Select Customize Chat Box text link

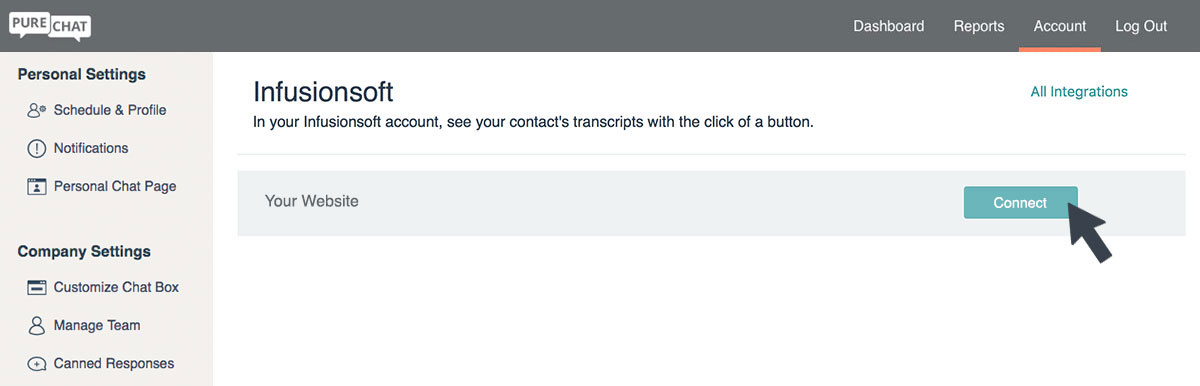116,287
